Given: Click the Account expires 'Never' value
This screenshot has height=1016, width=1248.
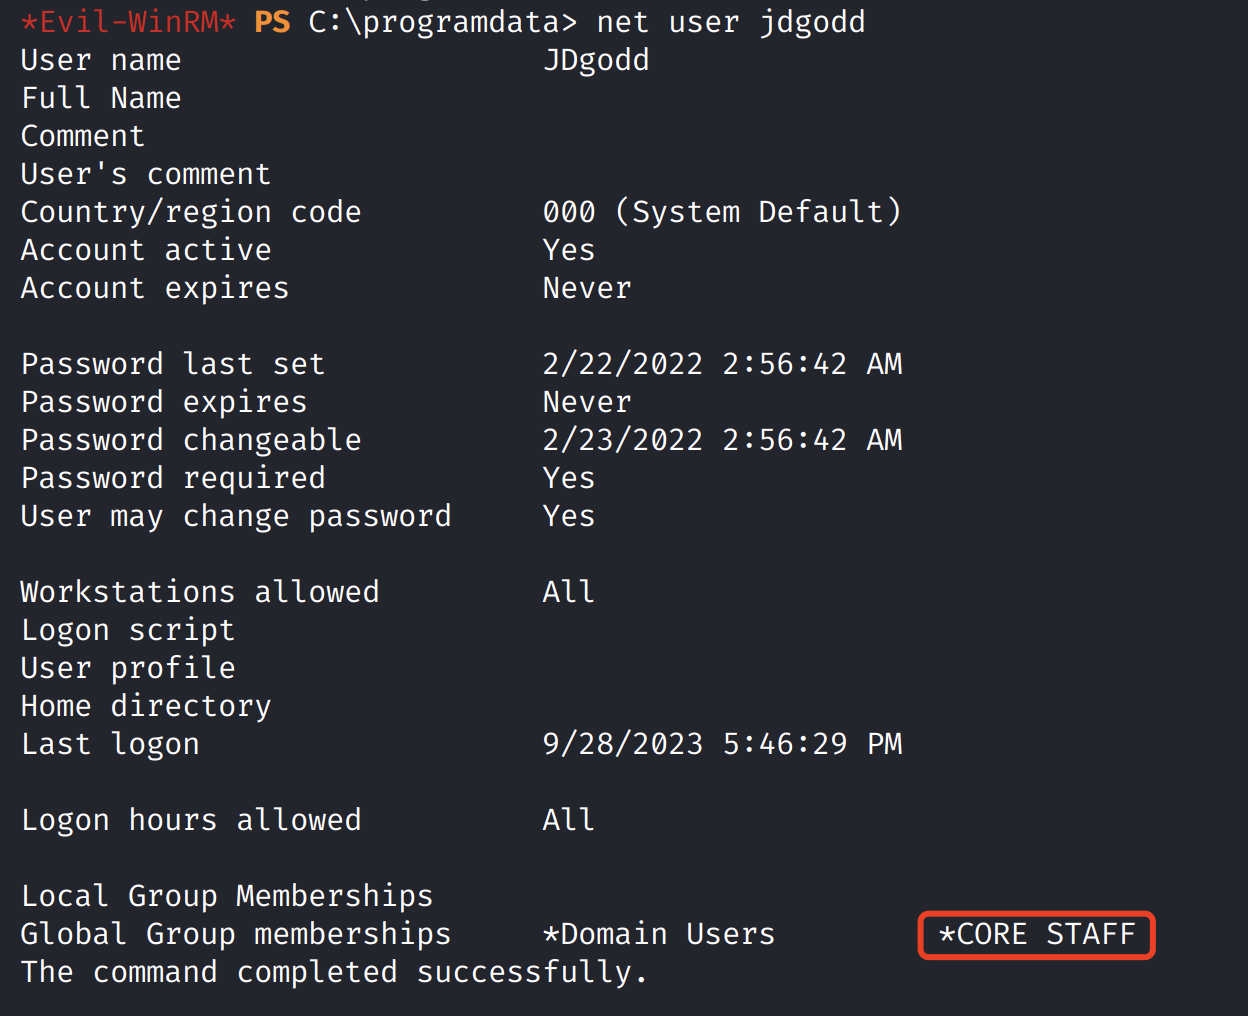Looking at the screenshot, I should [587, 288].
